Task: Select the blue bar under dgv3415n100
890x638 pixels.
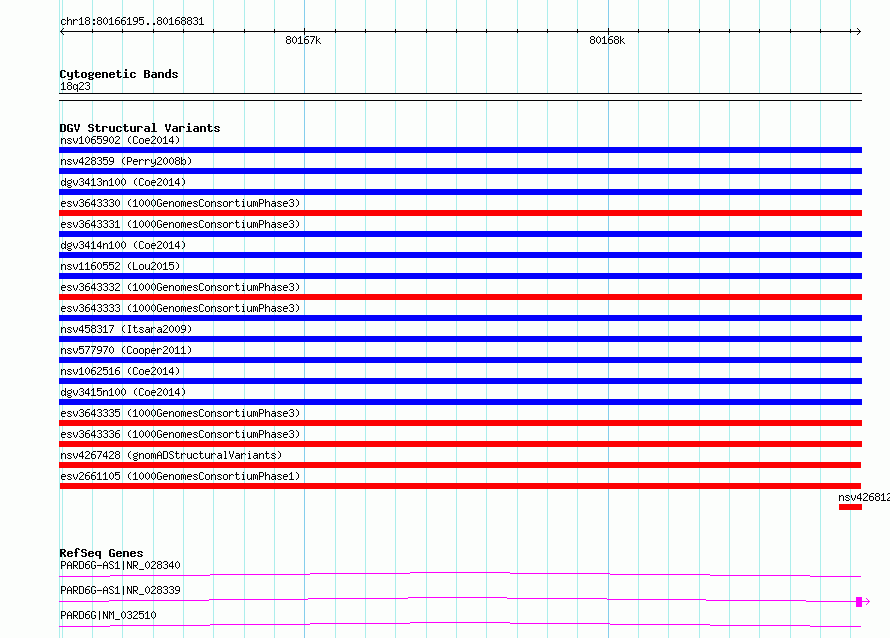Action: [x=460, y=402]
